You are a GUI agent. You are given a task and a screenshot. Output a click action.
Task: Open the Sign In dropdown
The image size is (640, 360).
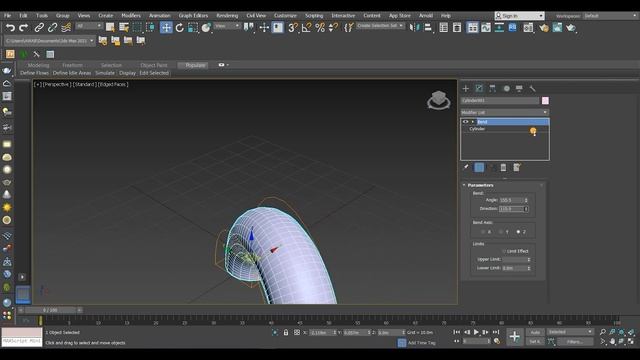tap(520, 16)
